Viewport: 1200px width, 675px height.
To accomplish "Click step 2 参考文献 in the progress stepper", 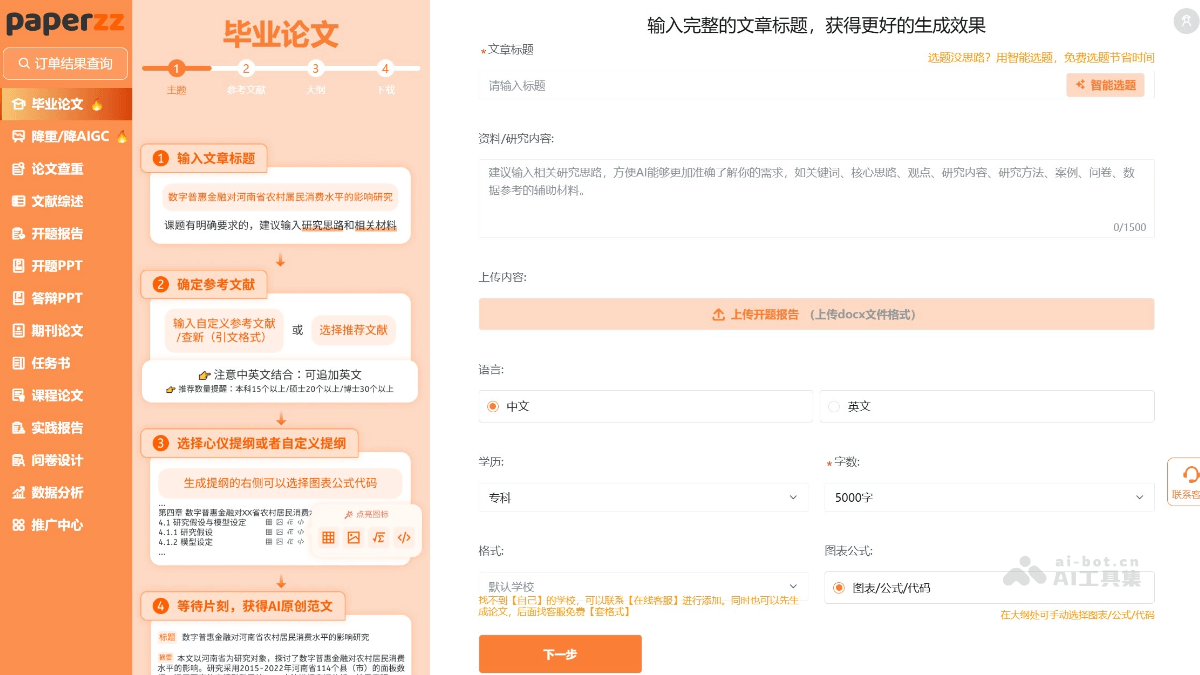I will pyautogui.click(x=246, y=70).
